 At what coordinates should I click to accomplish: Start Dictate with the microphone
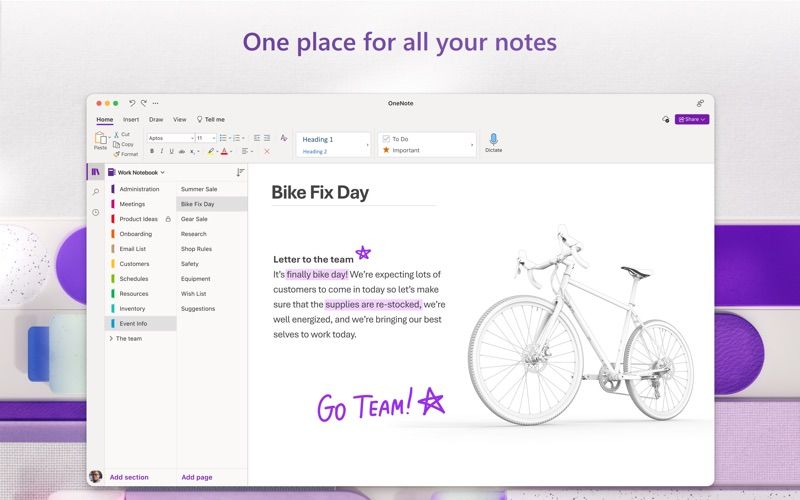(493, 139)
